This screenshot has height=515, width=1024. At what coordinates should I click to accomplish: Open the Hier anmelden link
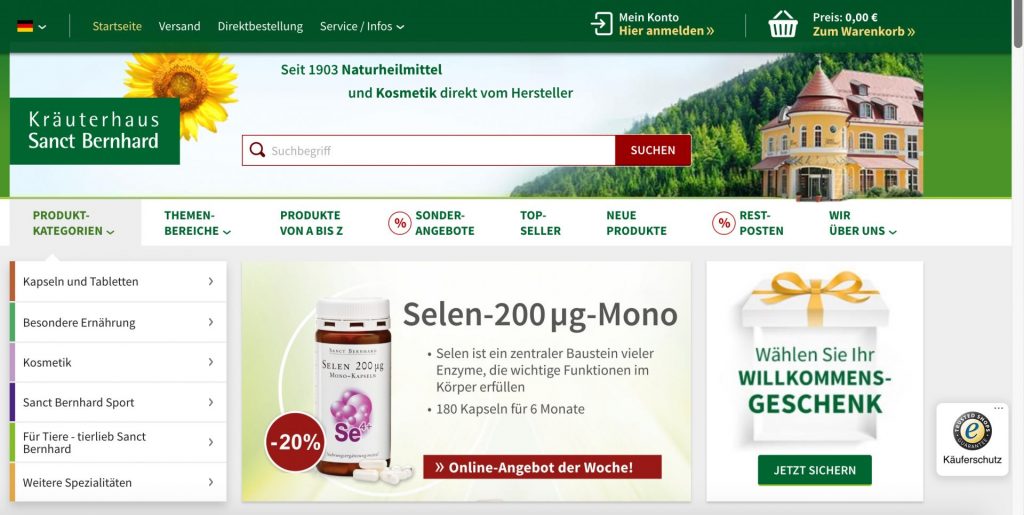point(666,31)
